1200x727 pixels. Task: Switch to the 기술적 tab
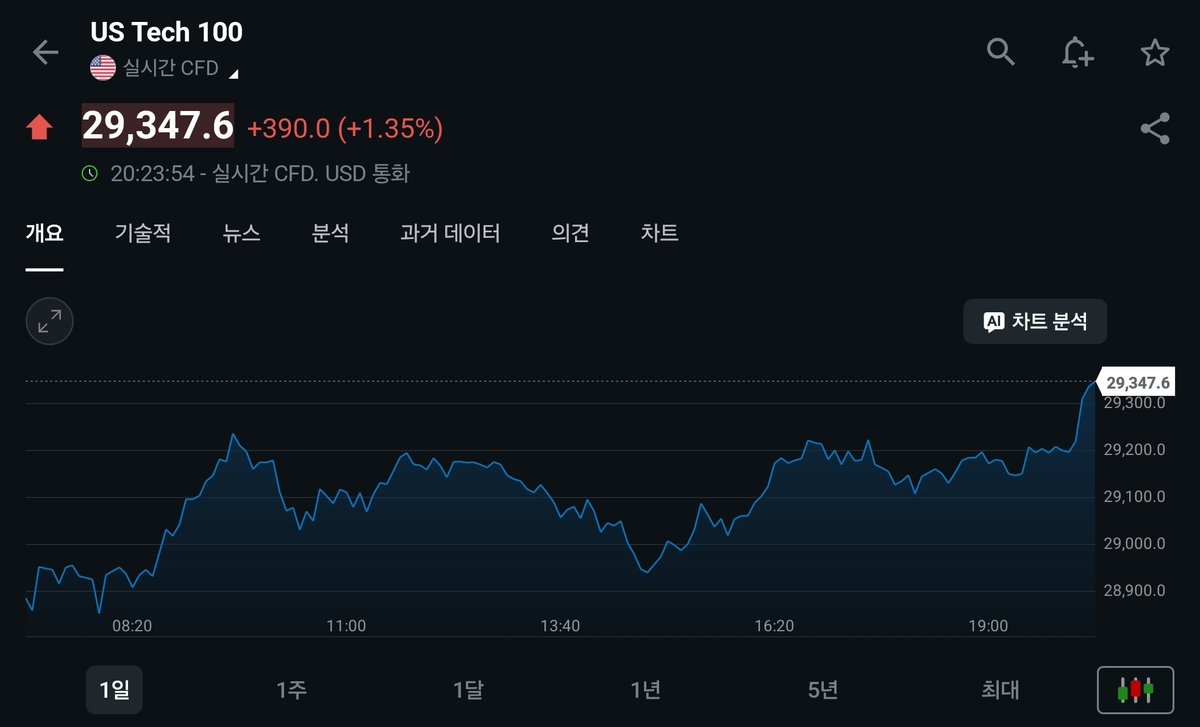(143, 233)
